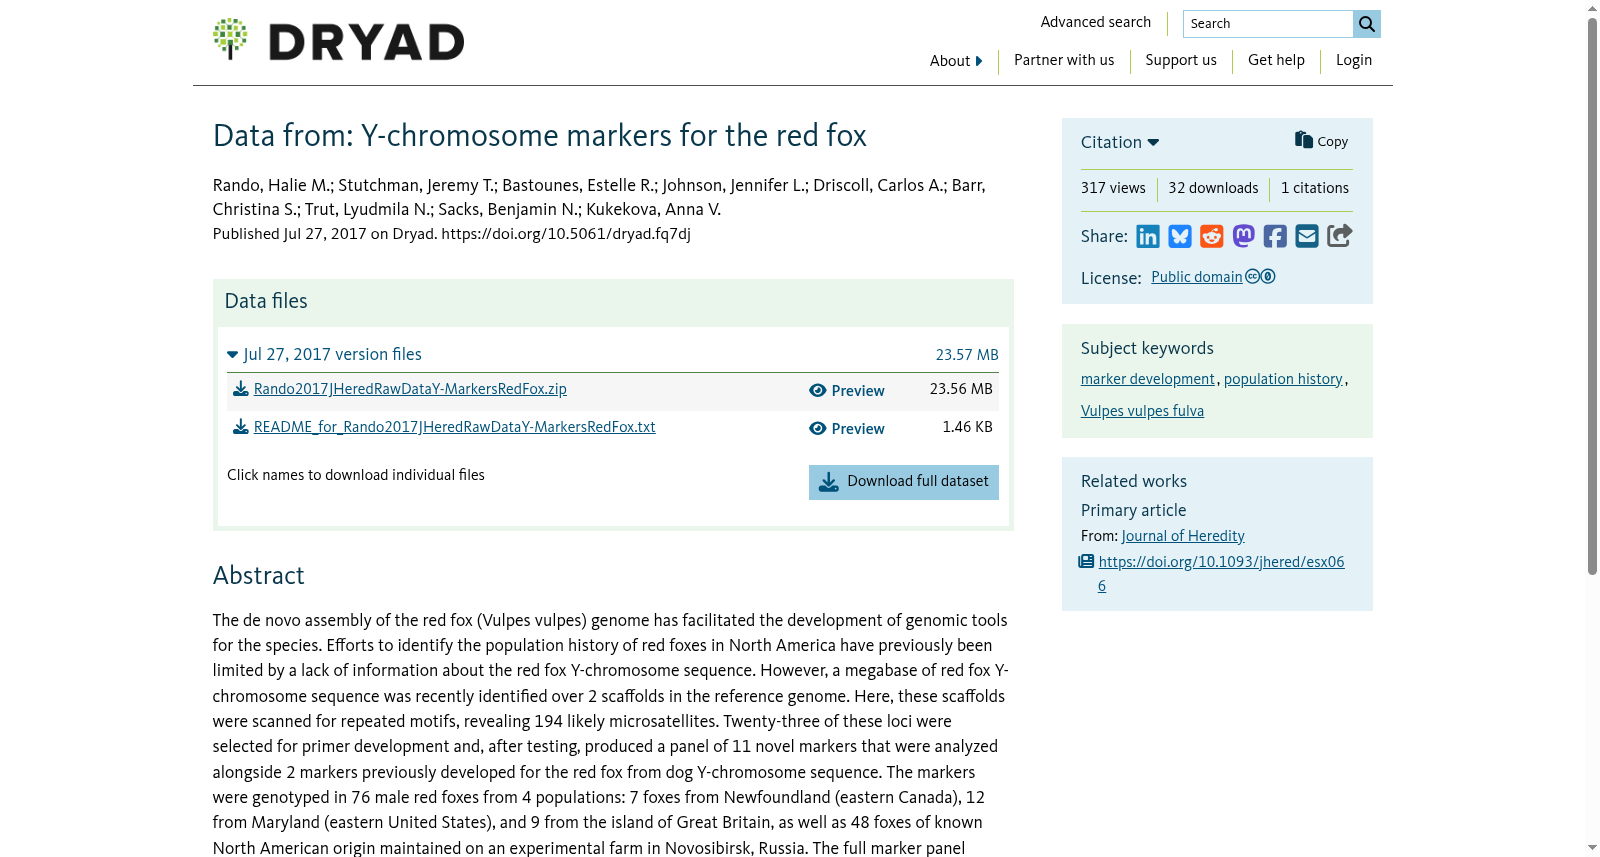Screen dimensions: 1600x857
Task: Click the search magnifier icon
Action: pos(1367,24)
